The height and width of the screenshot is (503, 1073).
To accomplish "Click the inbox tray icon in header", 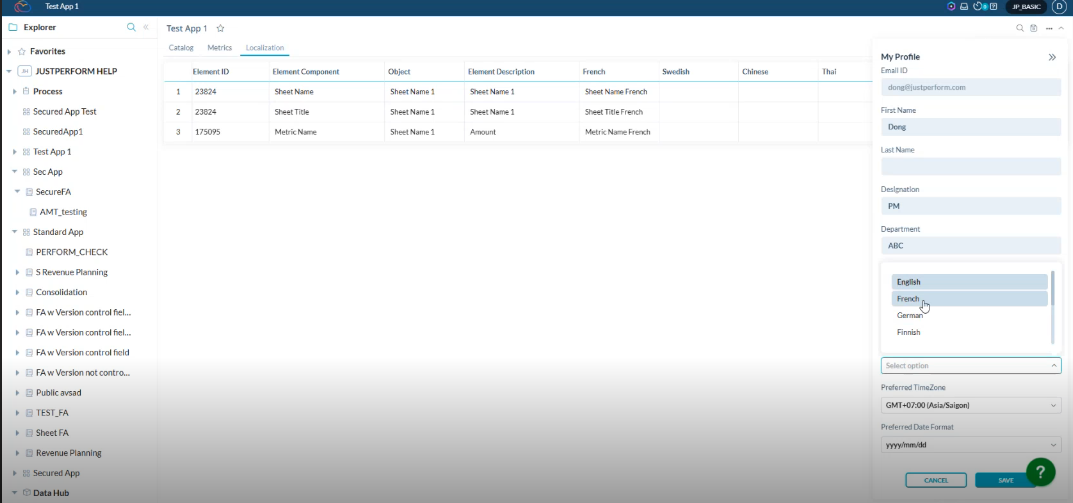I will [964, 7].
